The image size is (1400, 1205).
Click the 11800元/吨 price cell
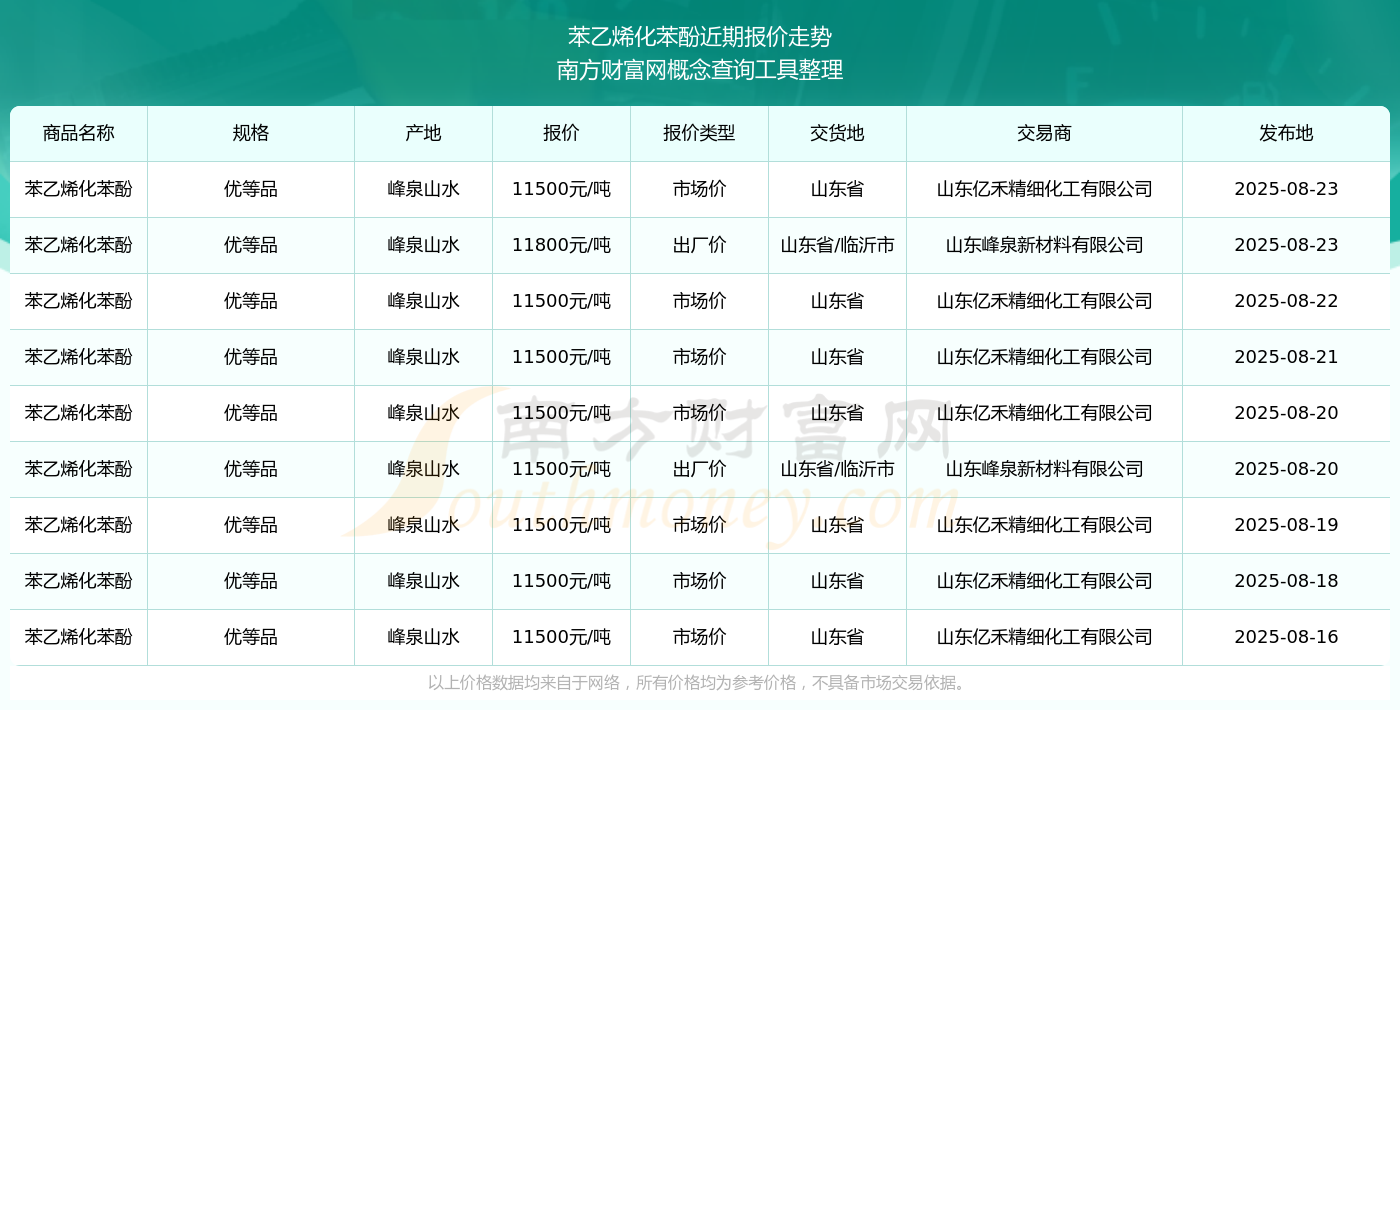(561, 245)
